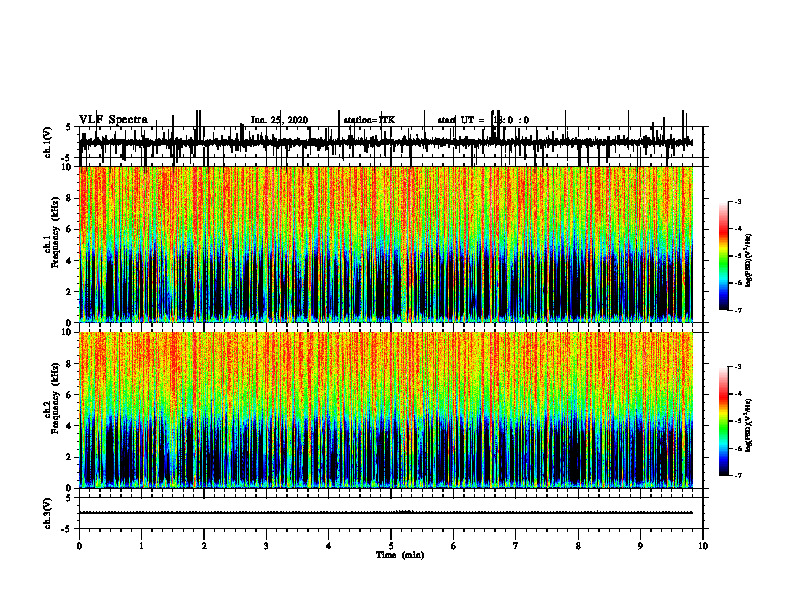Click the "-7" value on ch.2 color bar
Image resolution: width=792 pixels, height=612 pixels.
tap(738, 475)
